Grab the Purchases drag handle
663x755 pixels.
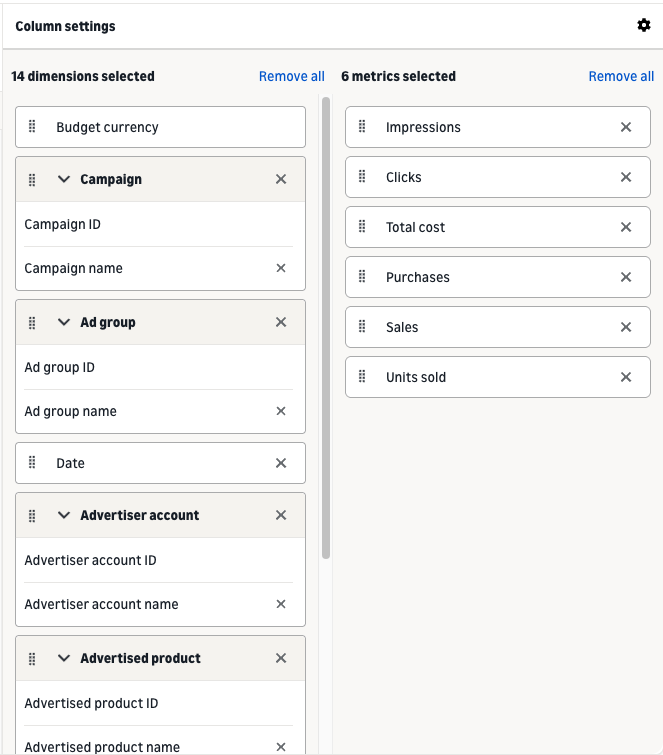click(362, 276)
